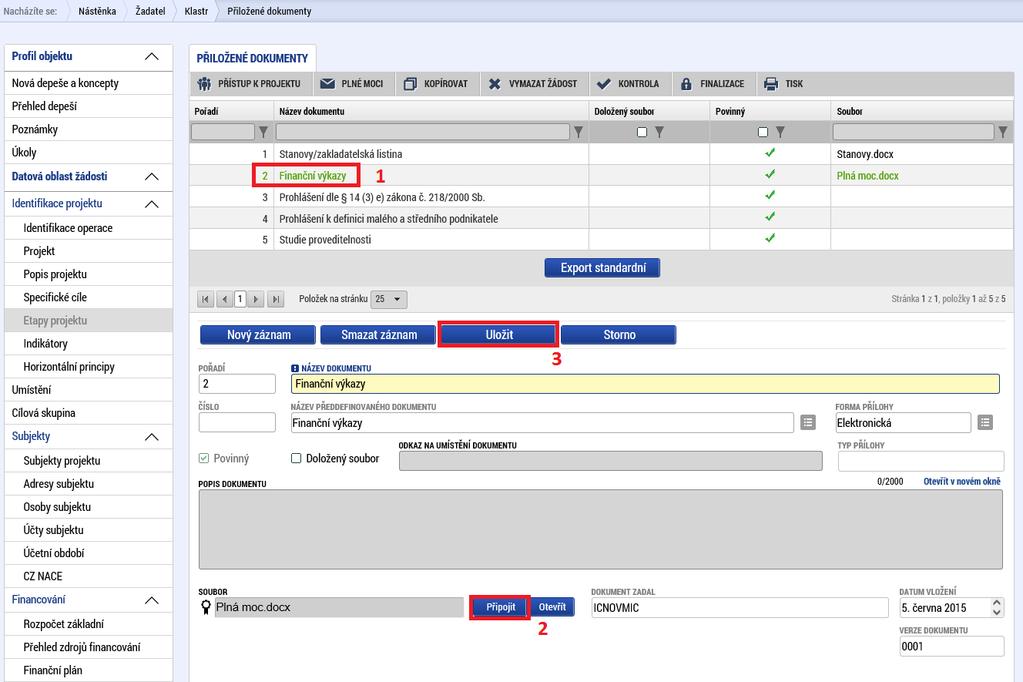This screenshot has width=1023, height=682.
Task: Click the Finalizace lock icon
Action: coord(686,84)
